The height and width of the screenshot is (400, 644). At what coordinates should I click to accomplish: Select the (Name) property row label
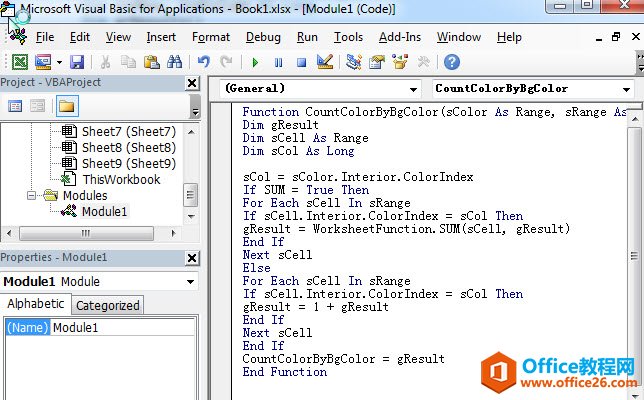(28, 328)
